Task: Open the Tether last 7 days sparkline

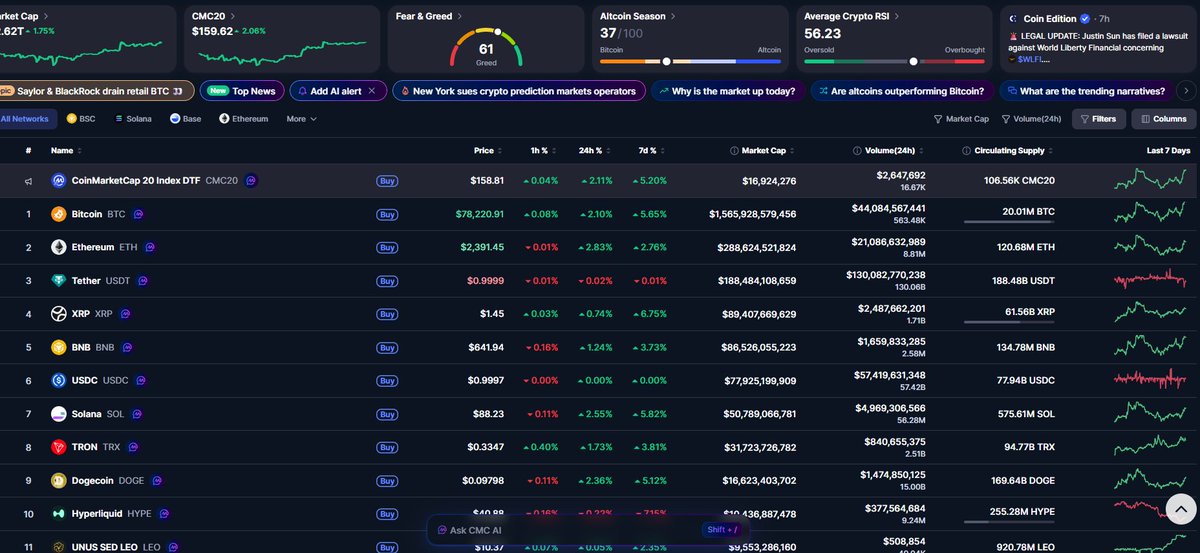Action: tap(1152, 280)
